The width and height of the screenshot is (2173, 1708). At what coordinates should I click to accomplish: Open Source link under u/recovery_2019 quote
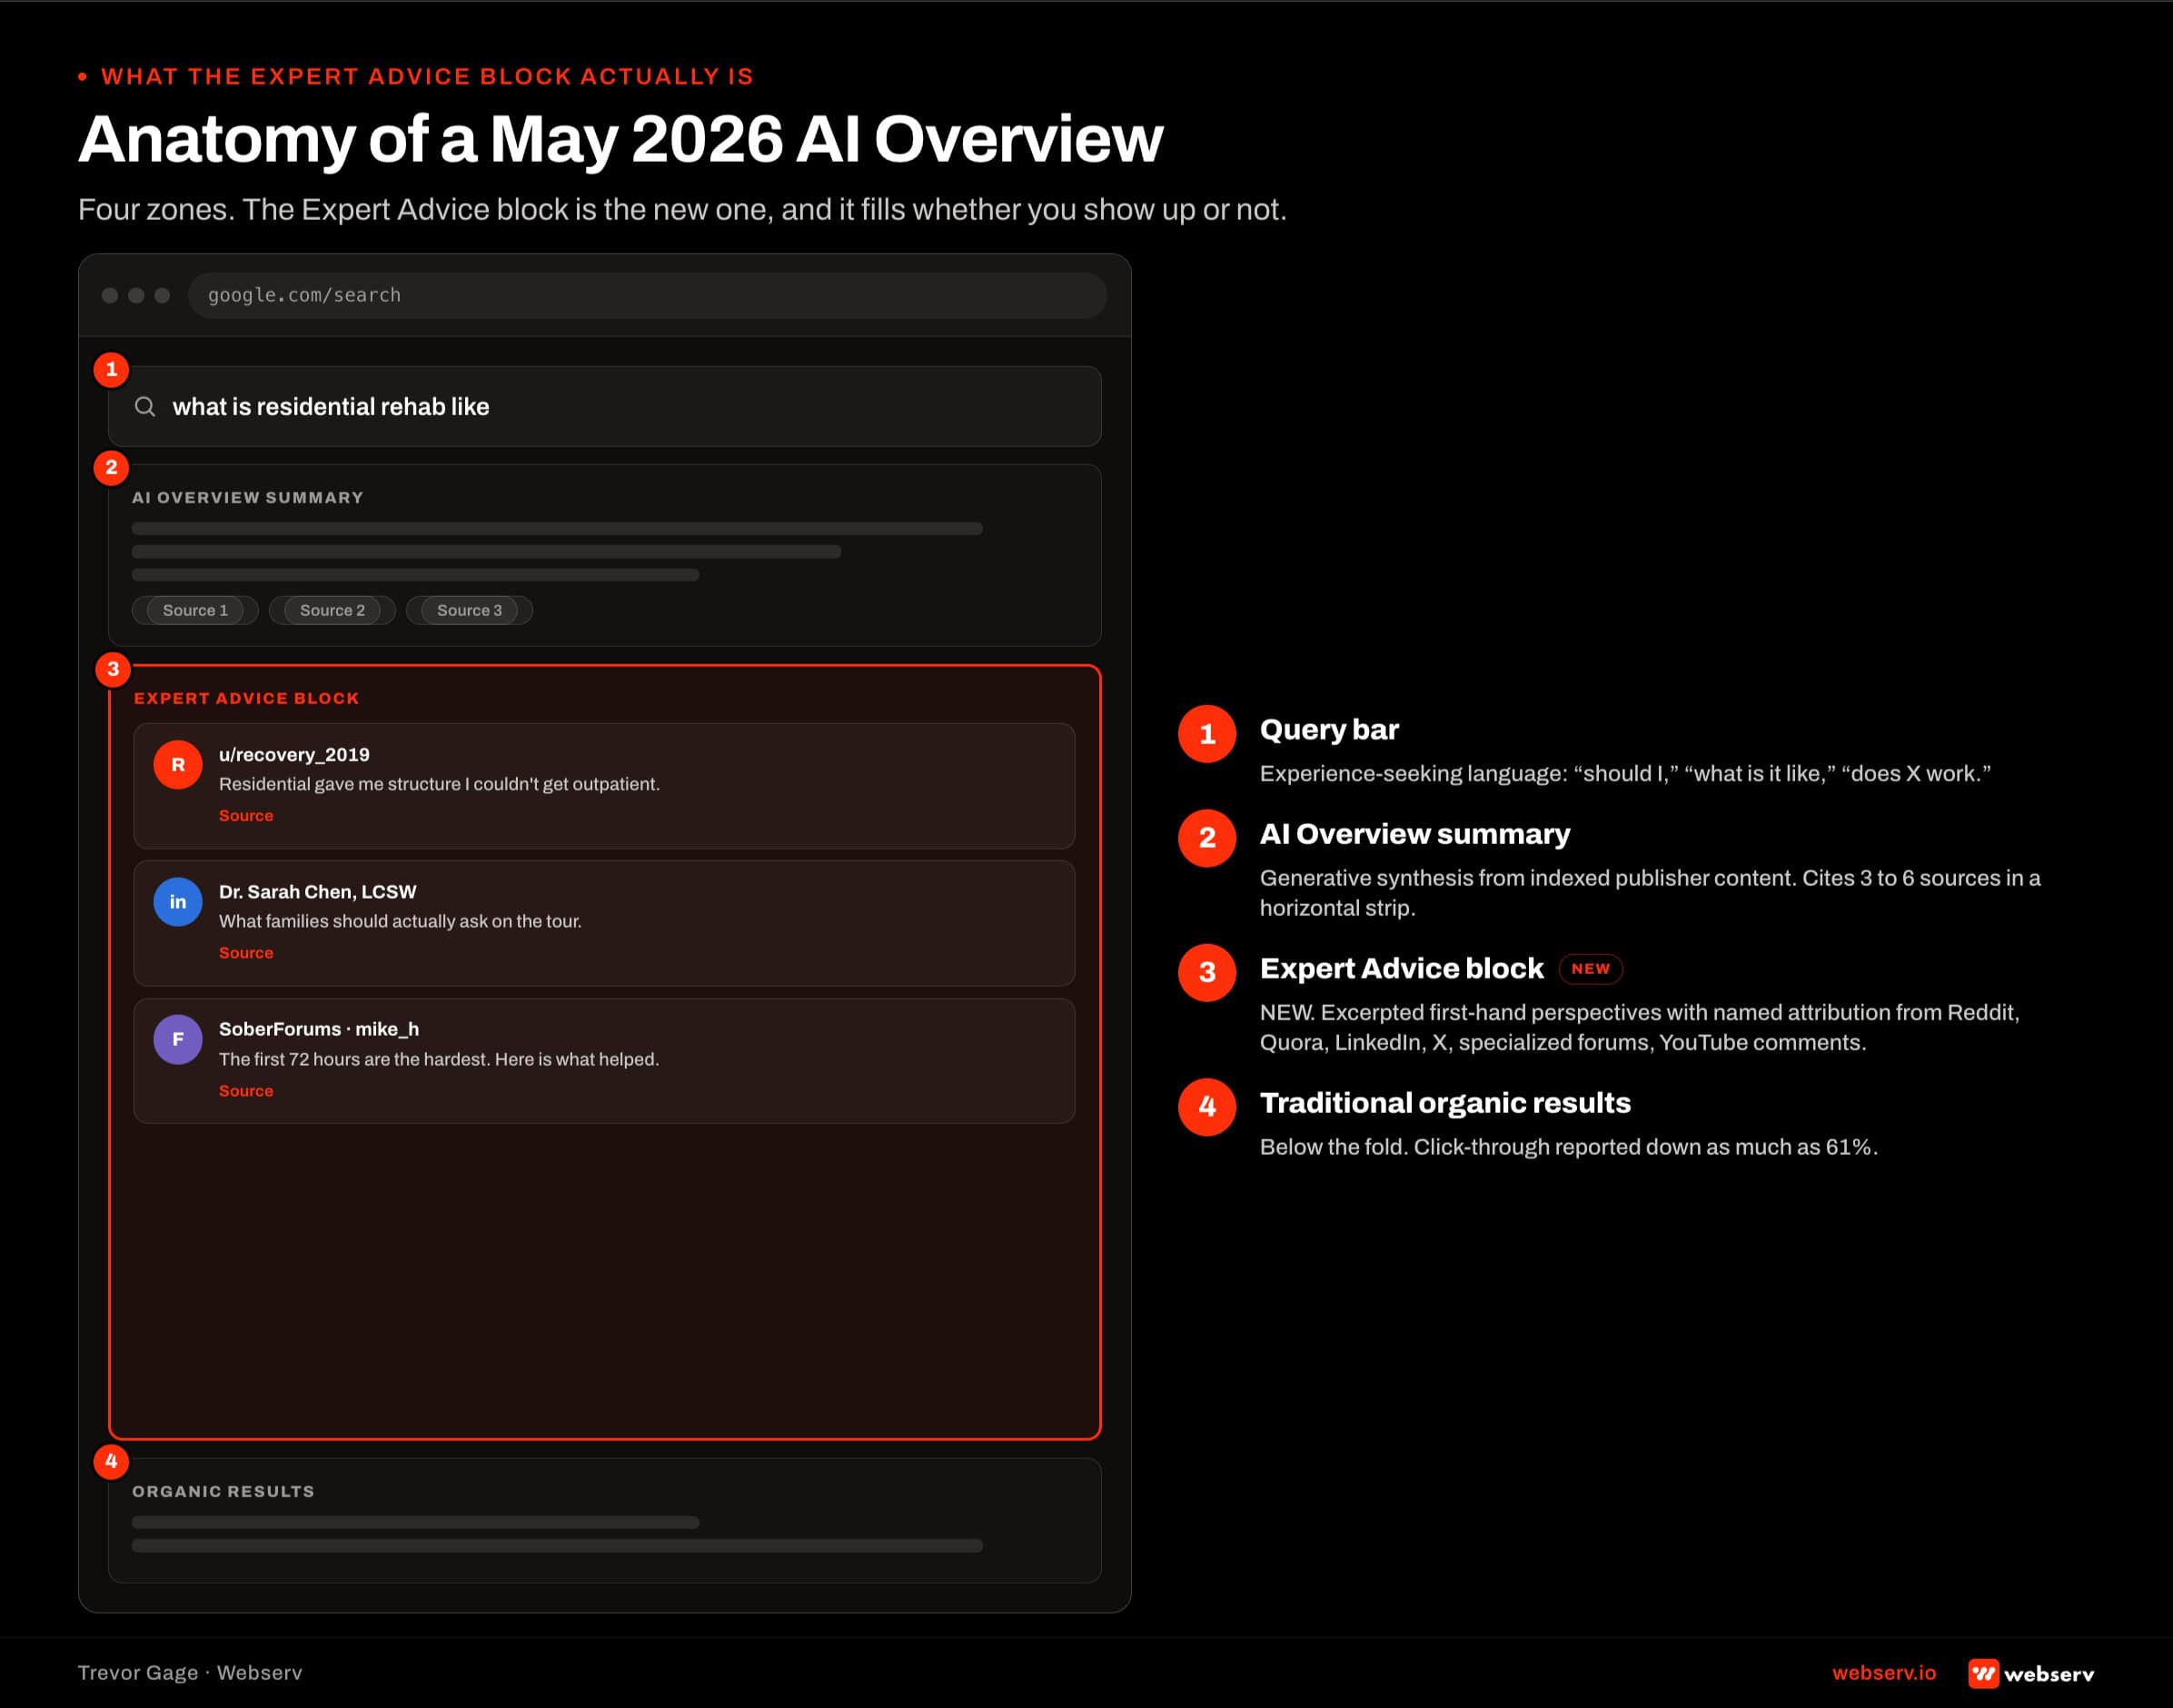tap(246, 816)
